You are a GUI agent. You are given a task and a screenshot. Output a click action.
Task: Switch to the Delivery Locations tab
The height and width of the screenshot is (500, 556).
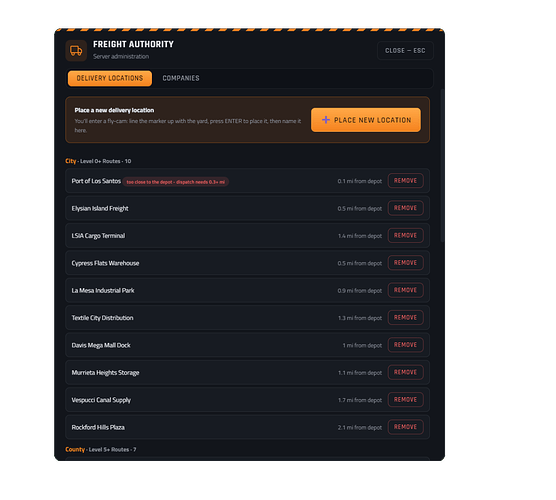[110, 78]
